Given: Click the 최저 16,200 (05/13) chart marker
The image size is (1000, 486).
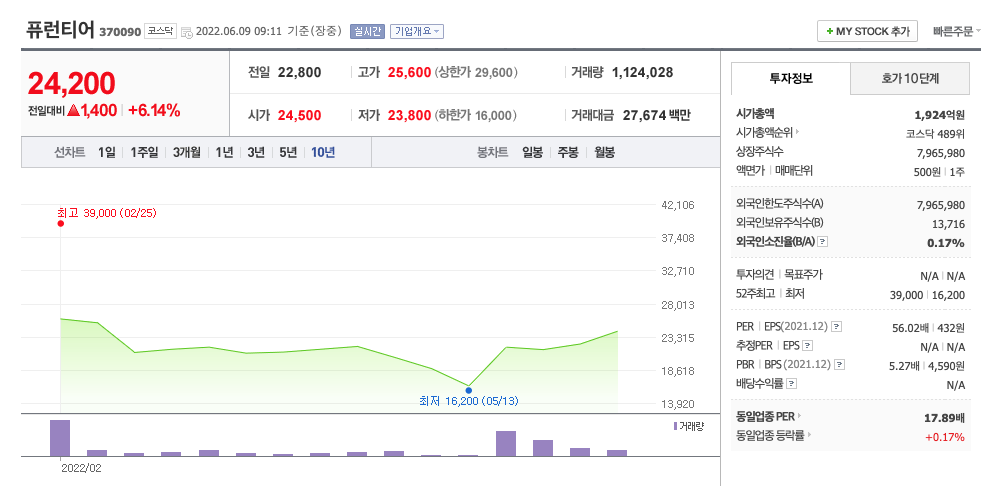Looking at the screenshot, I should pos(469,390).
